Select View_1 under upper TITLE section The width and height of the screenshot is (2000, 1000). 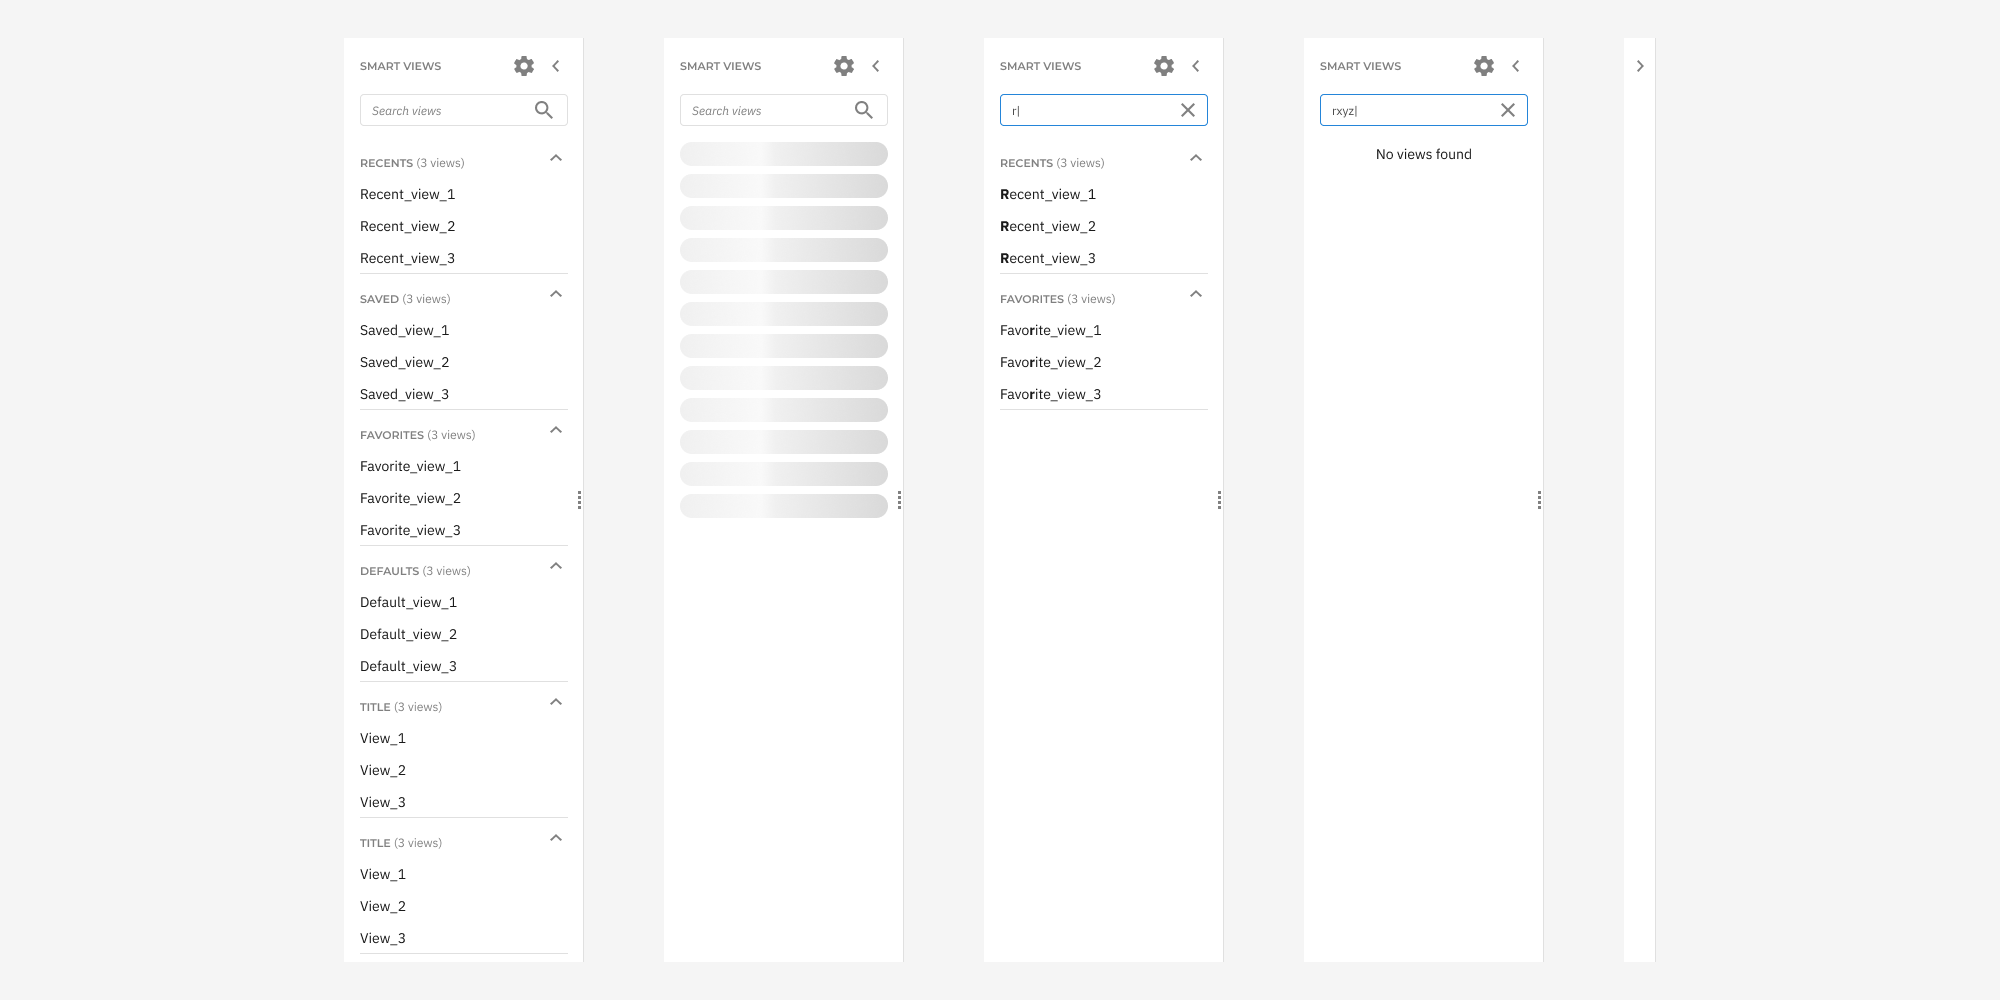coord(383,738)
